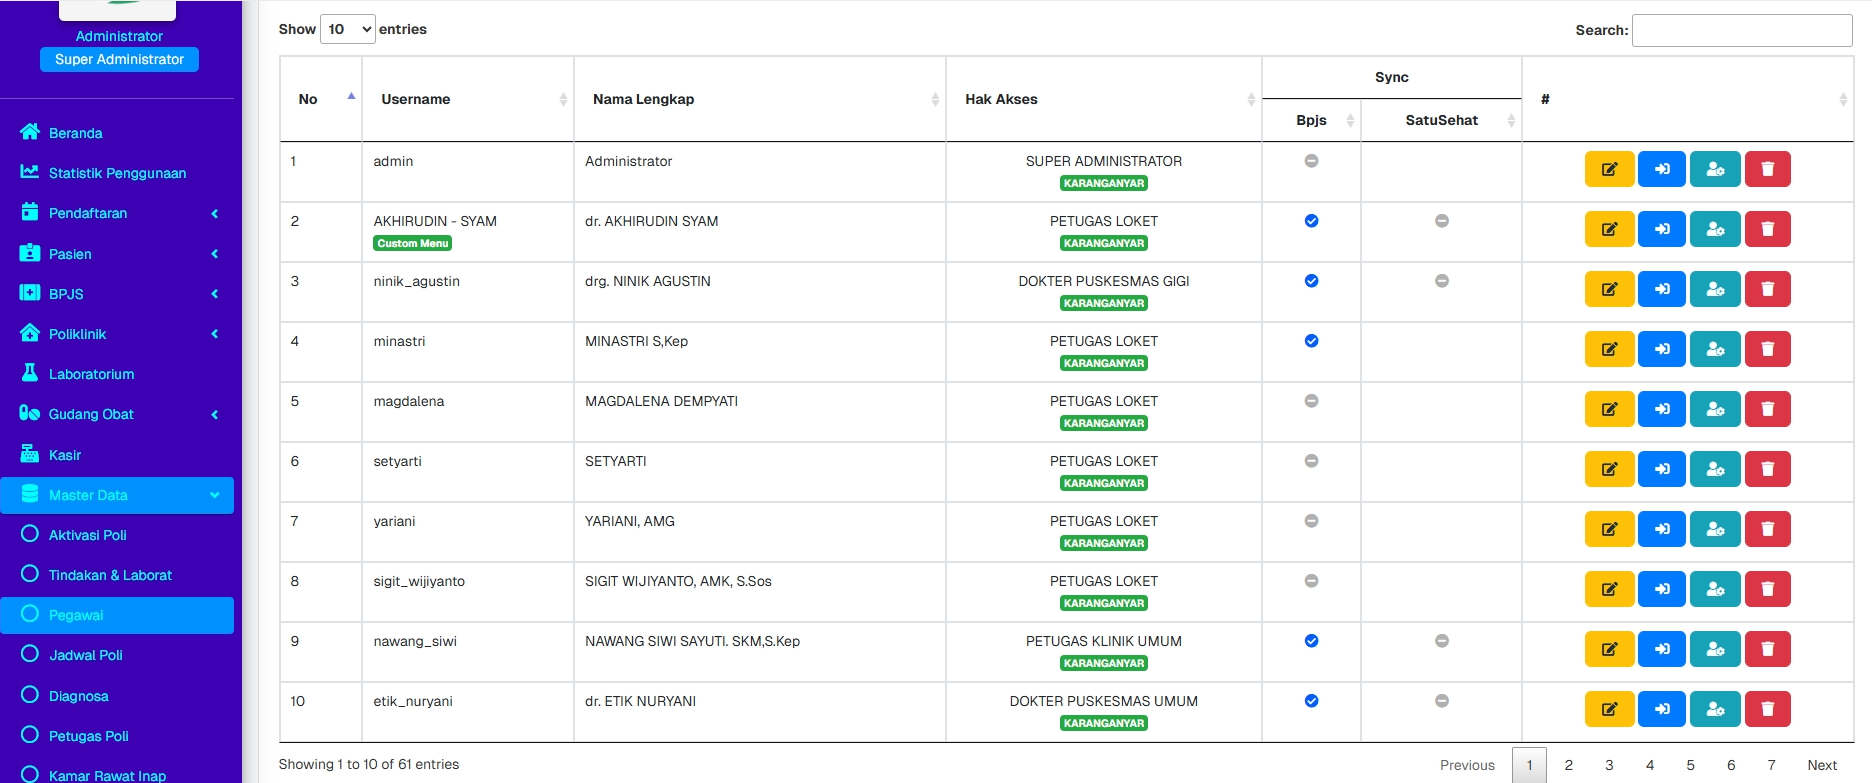Click the red delete icon for minastri

click(1767, 349)
